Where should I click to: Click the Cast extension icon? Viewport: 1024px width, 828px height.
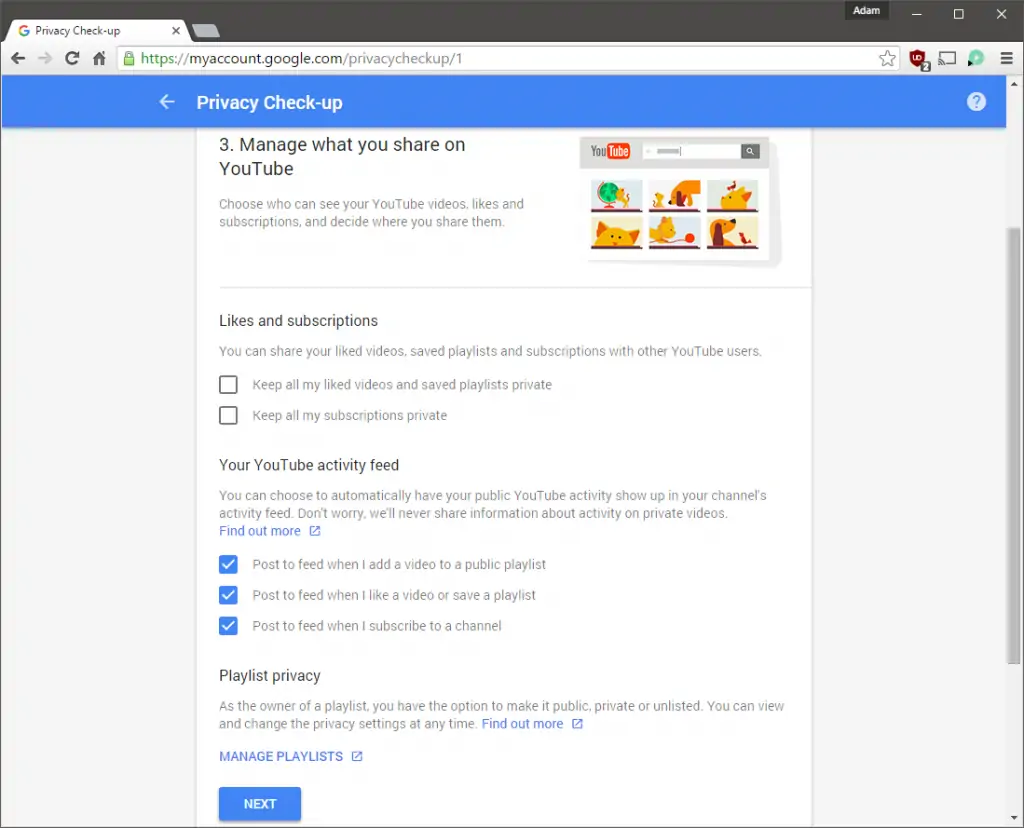(x=947, y=59)
